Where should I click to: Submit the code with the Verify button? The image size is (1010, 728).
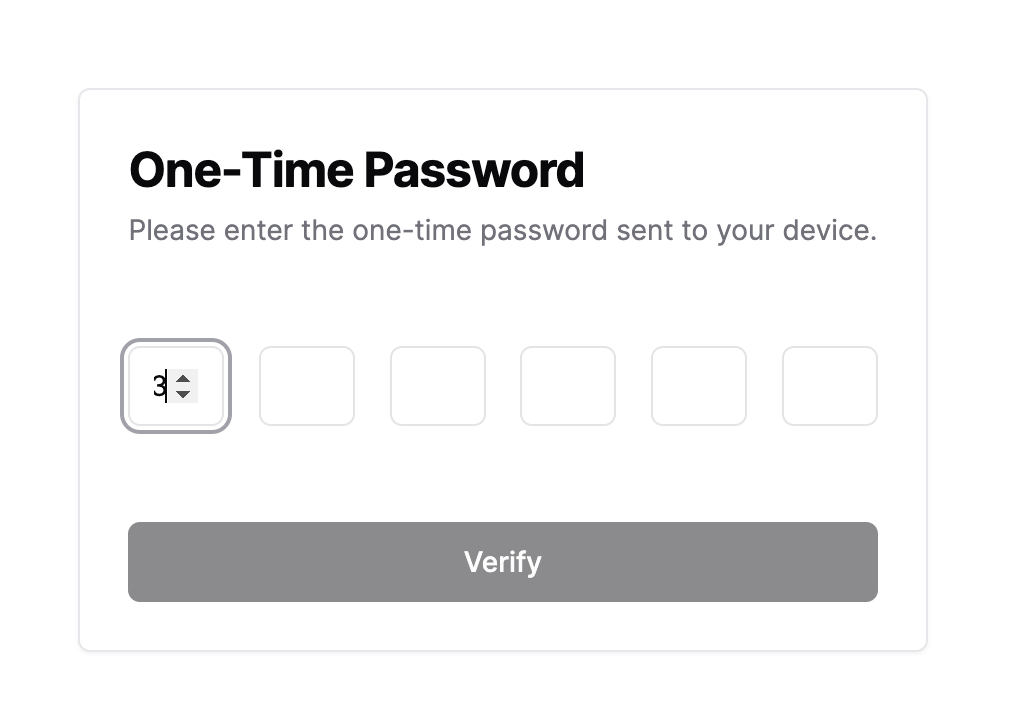pos(503,562)
